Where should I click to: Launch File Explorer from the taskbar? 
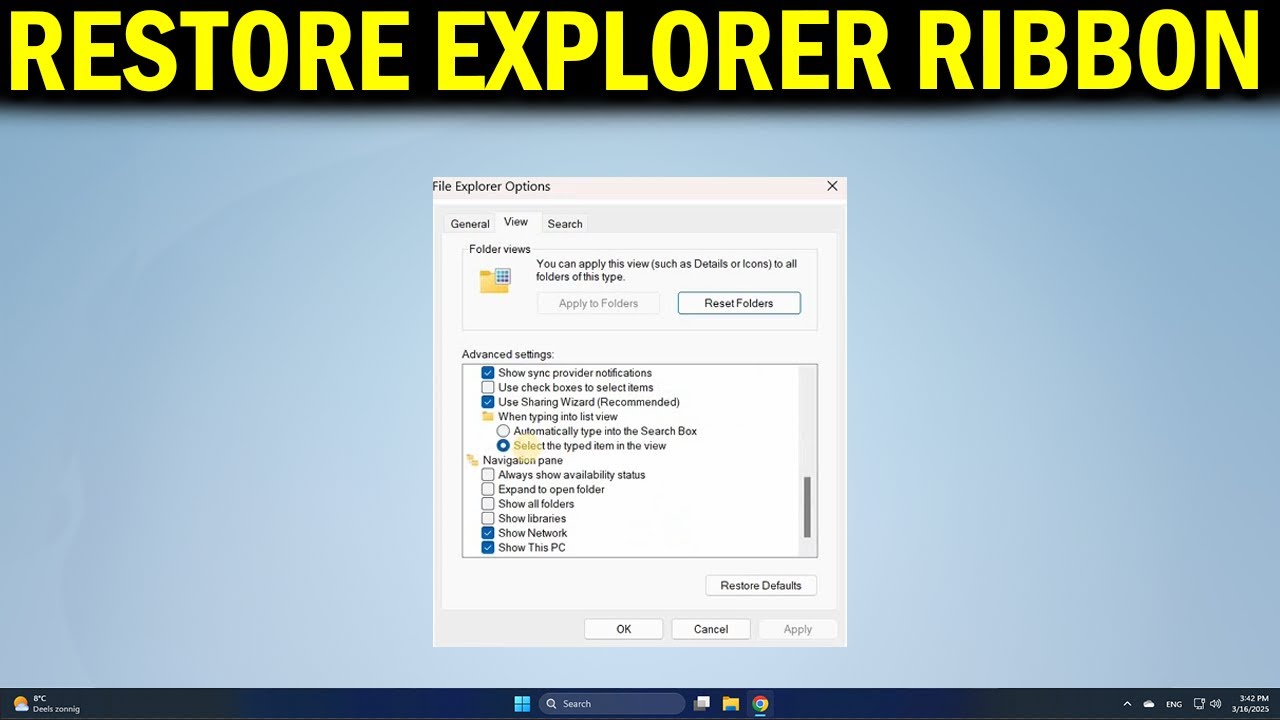(x=731, y=704)
